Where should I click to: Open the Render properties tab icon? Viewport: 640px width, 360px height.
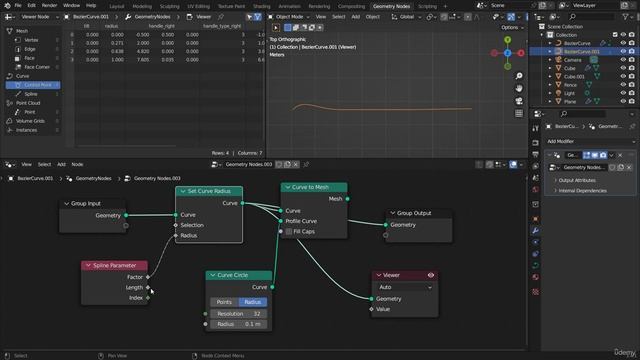coord(536,143)
